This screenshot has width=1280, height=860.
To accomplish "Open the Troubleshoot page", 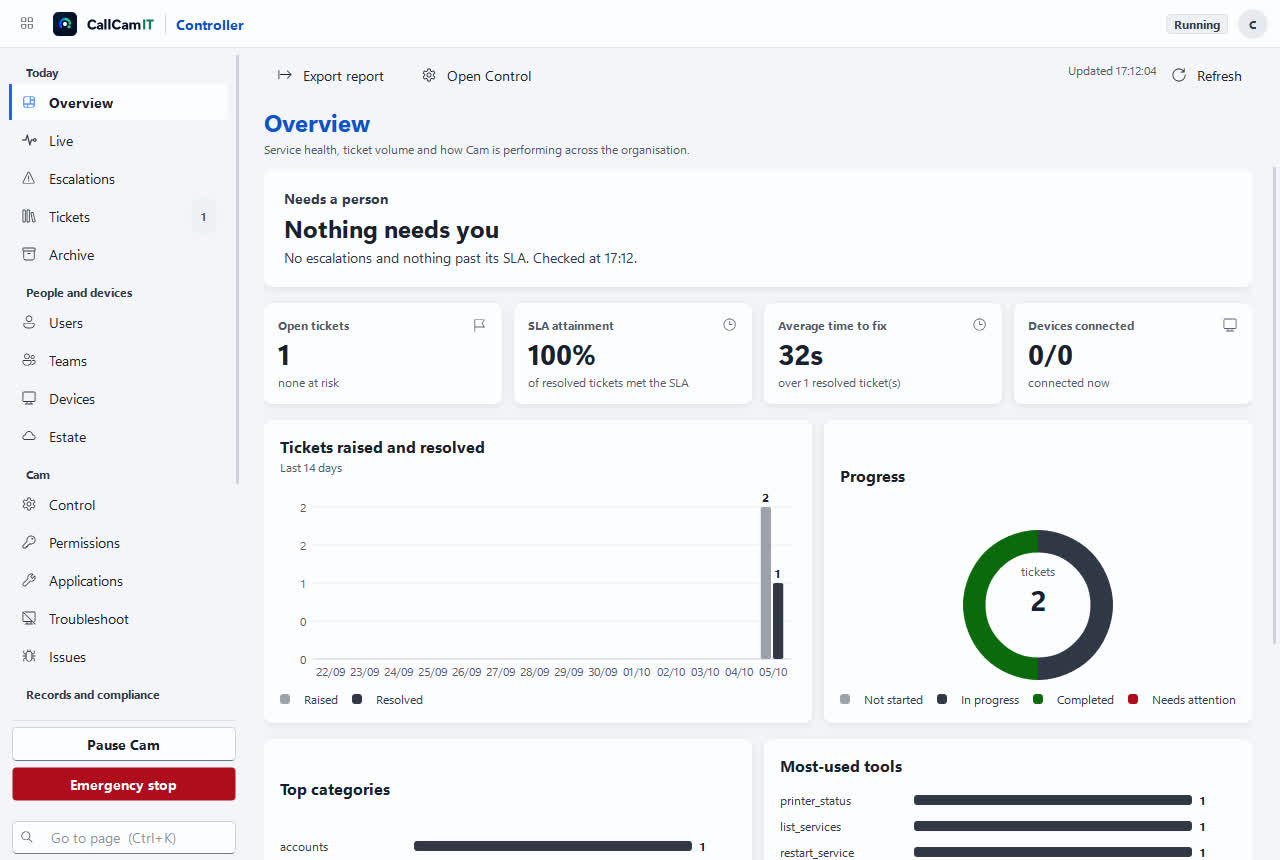I will (x=119, y=619).
